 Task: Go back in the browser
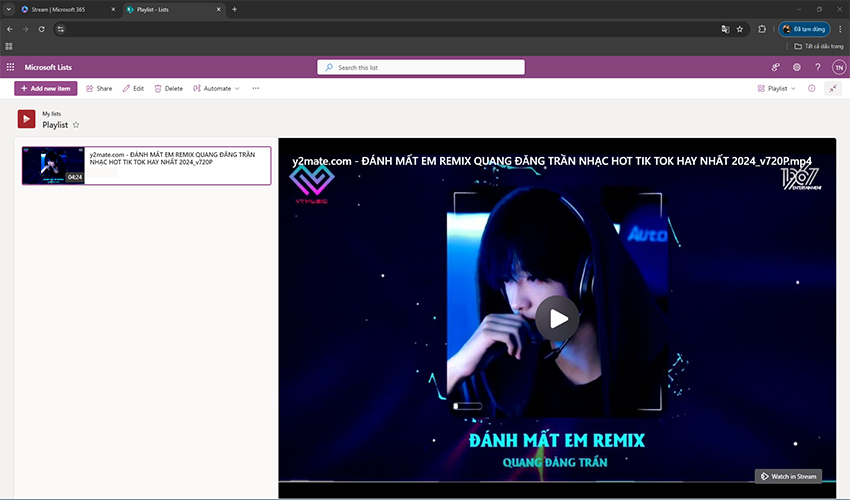(x=10, y=29)
